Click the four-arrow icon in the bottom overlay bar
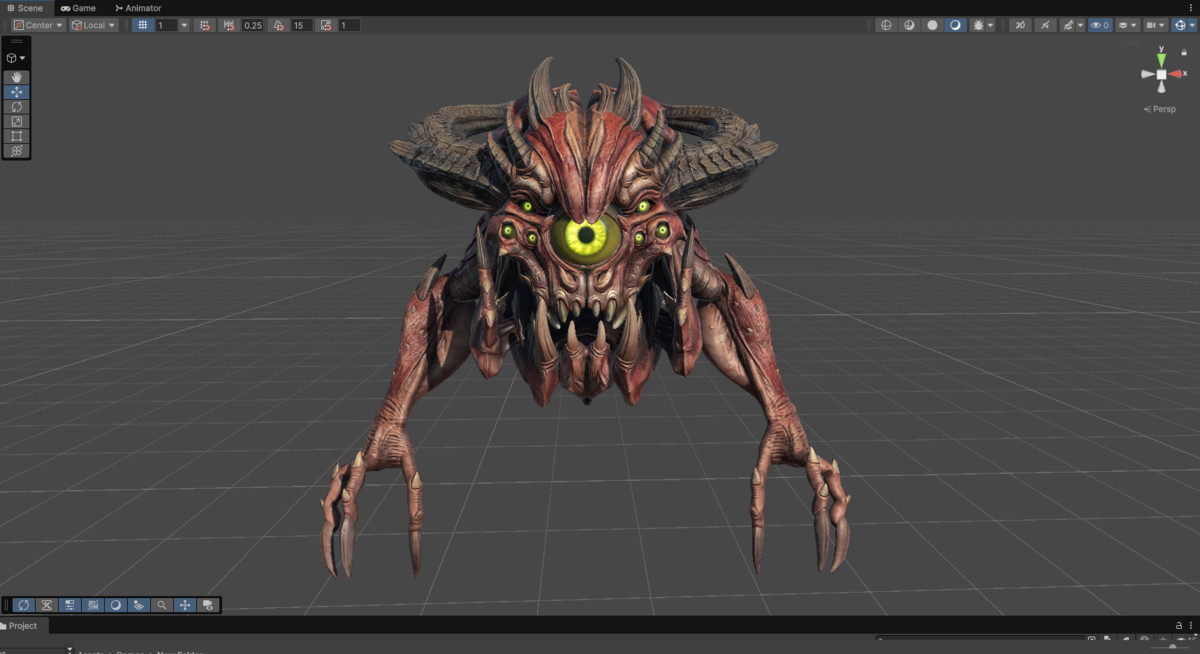1200x654 pixels. 185,605
